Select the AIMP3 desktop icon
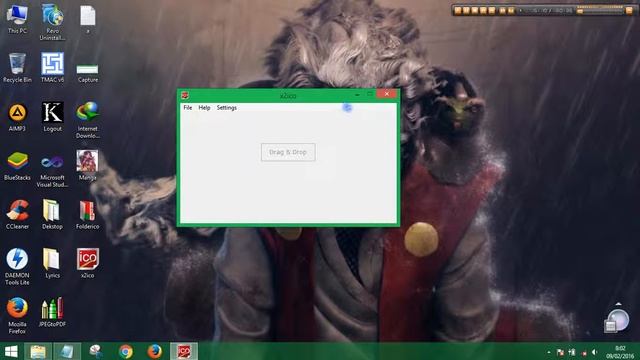The width and height of the screenshot is (640, 360). pyautogui.click(x=17, y=117)
